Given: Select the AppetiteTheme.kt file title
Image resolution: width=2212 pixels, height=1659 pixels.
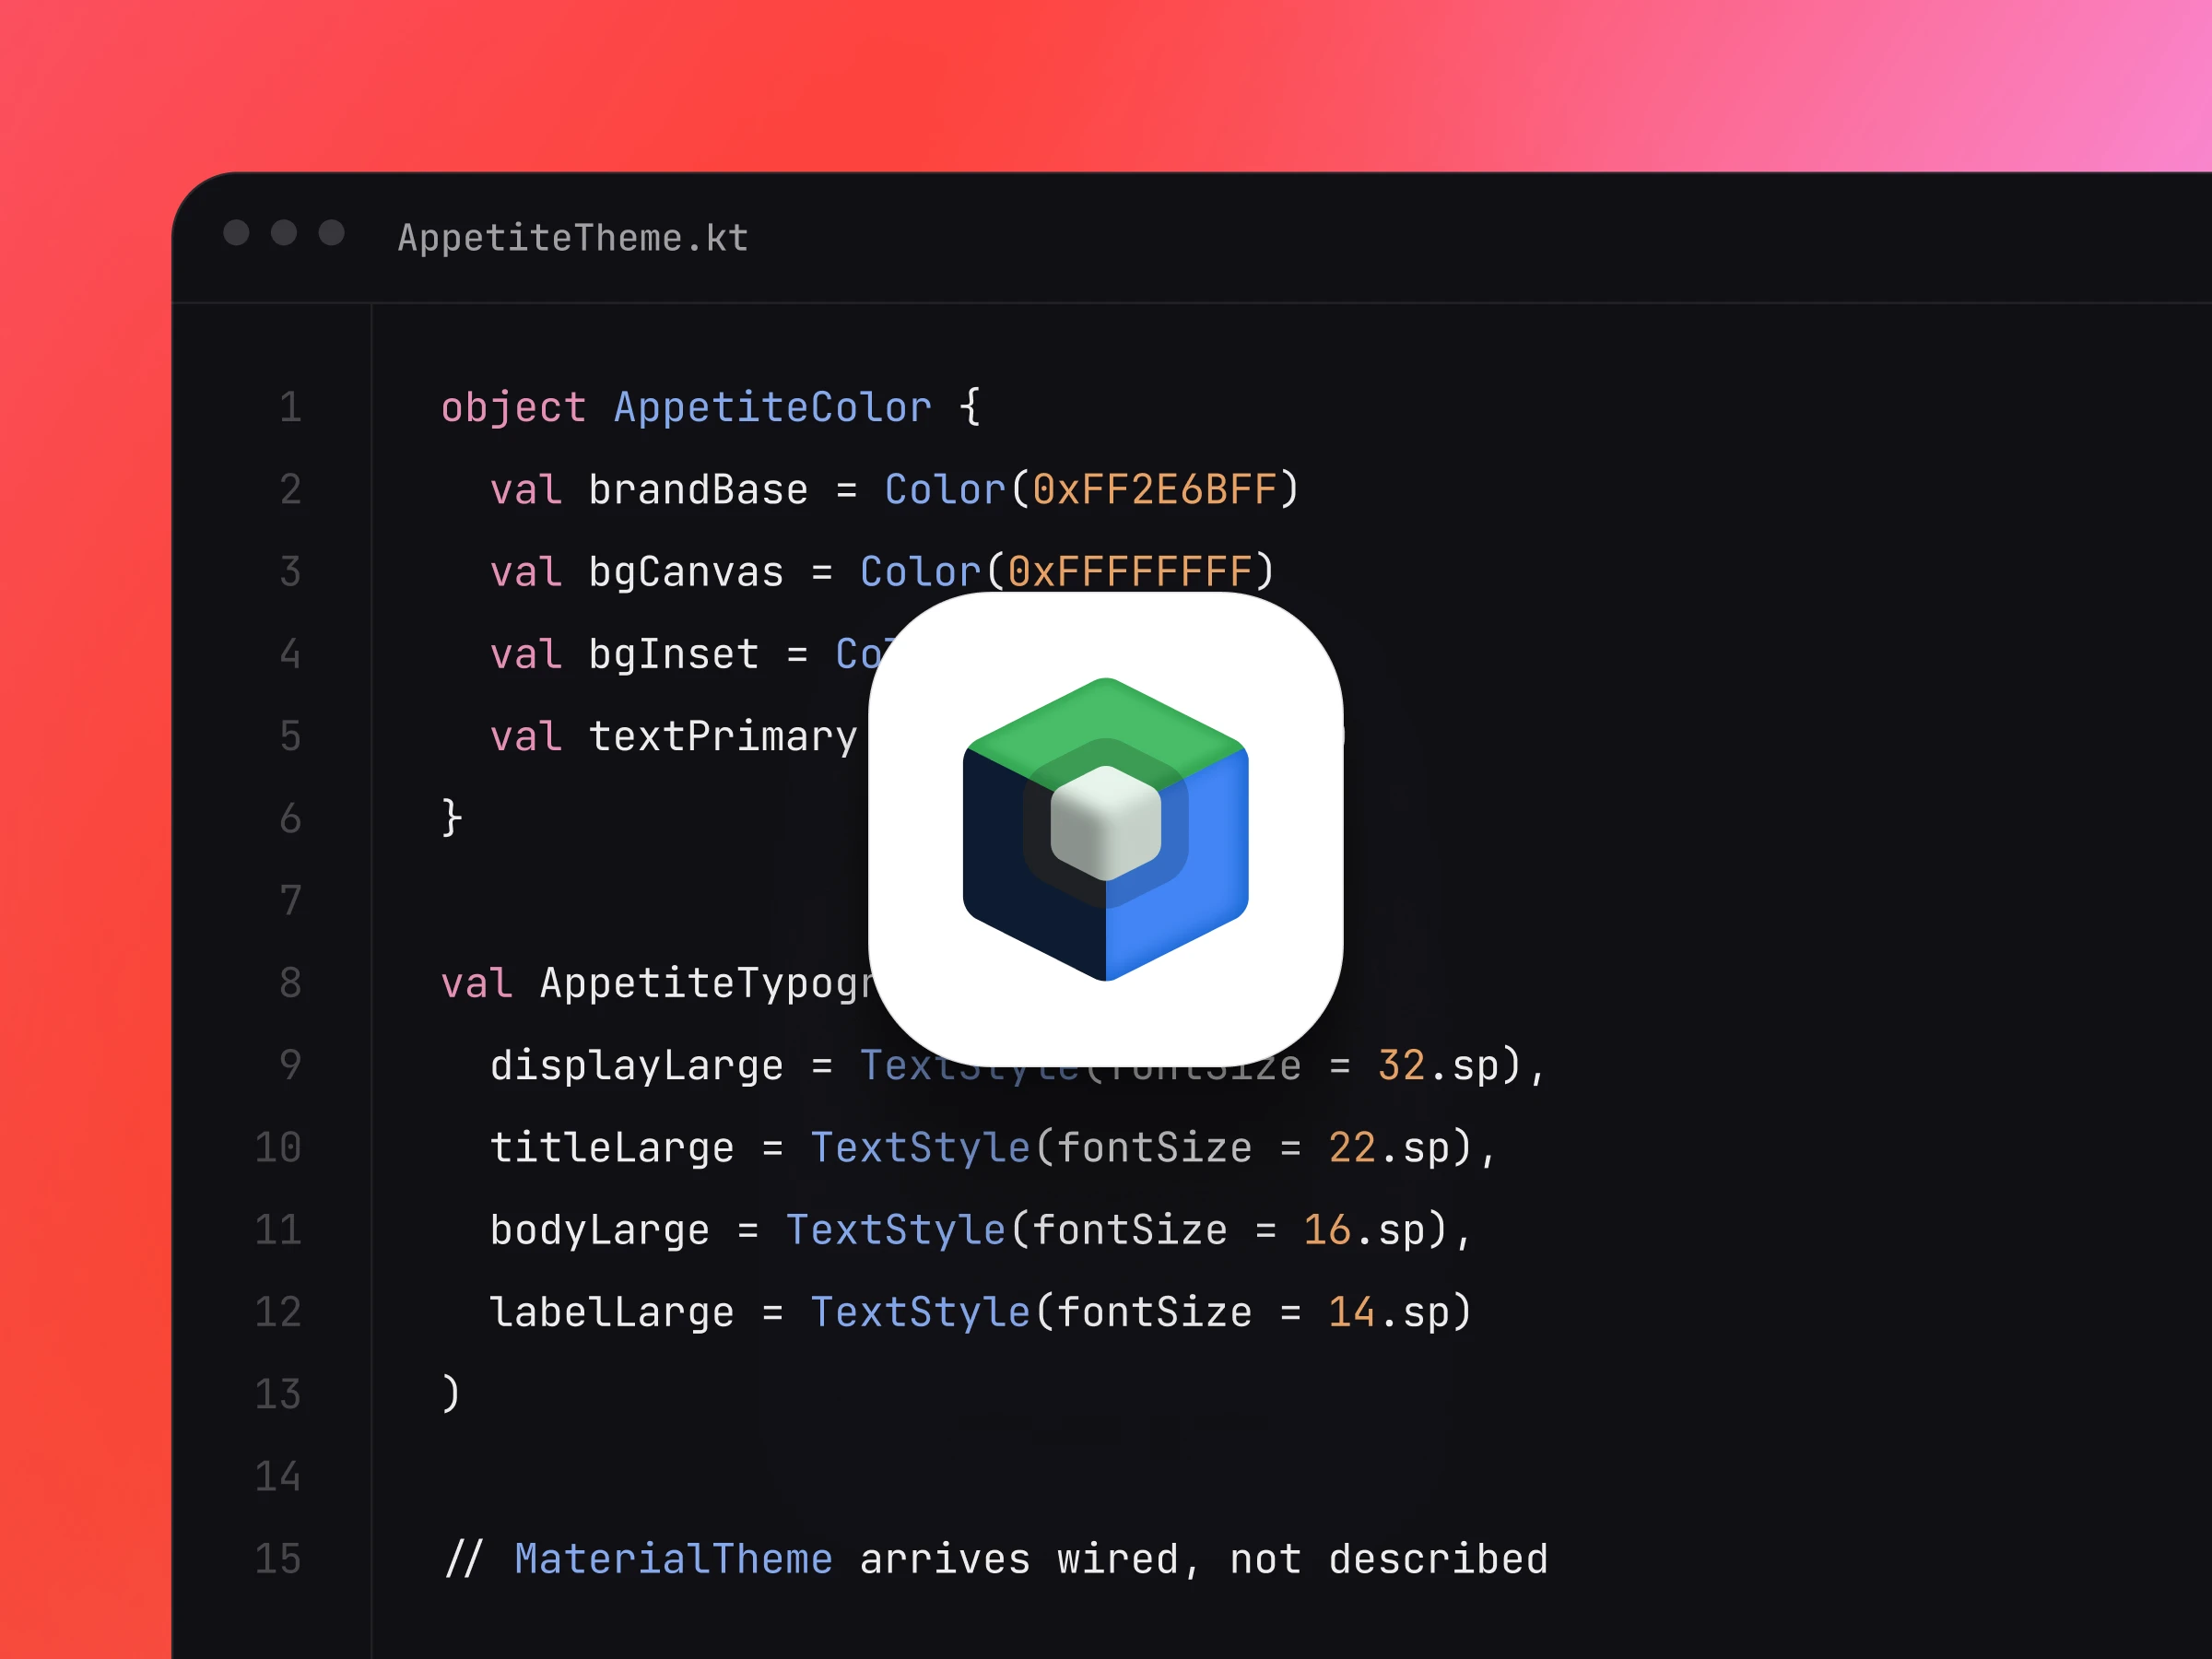Looking at the screenshot, I should click(x=573, y=238).
